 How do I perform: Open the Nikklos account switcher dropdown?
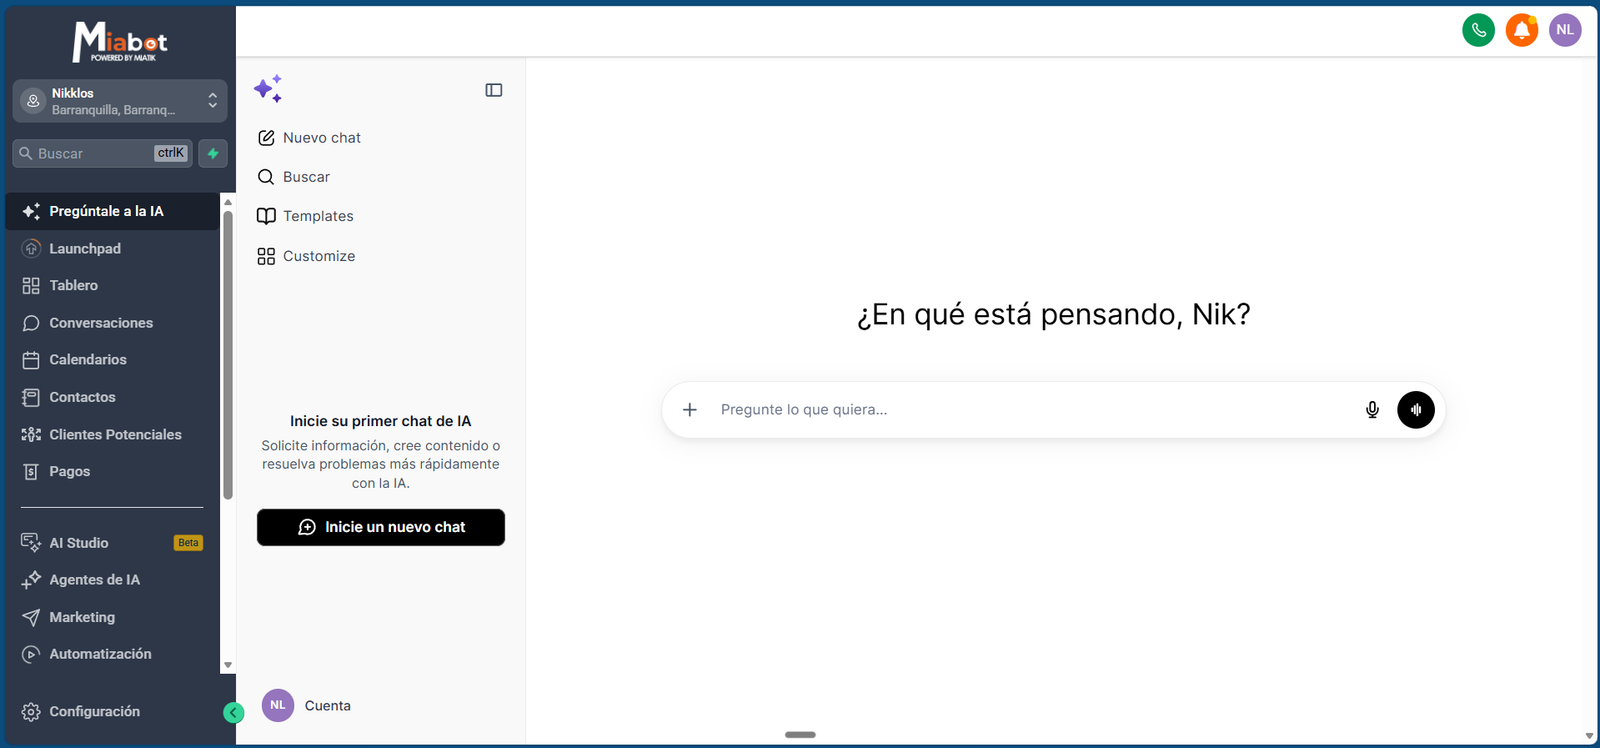point(120,101)
